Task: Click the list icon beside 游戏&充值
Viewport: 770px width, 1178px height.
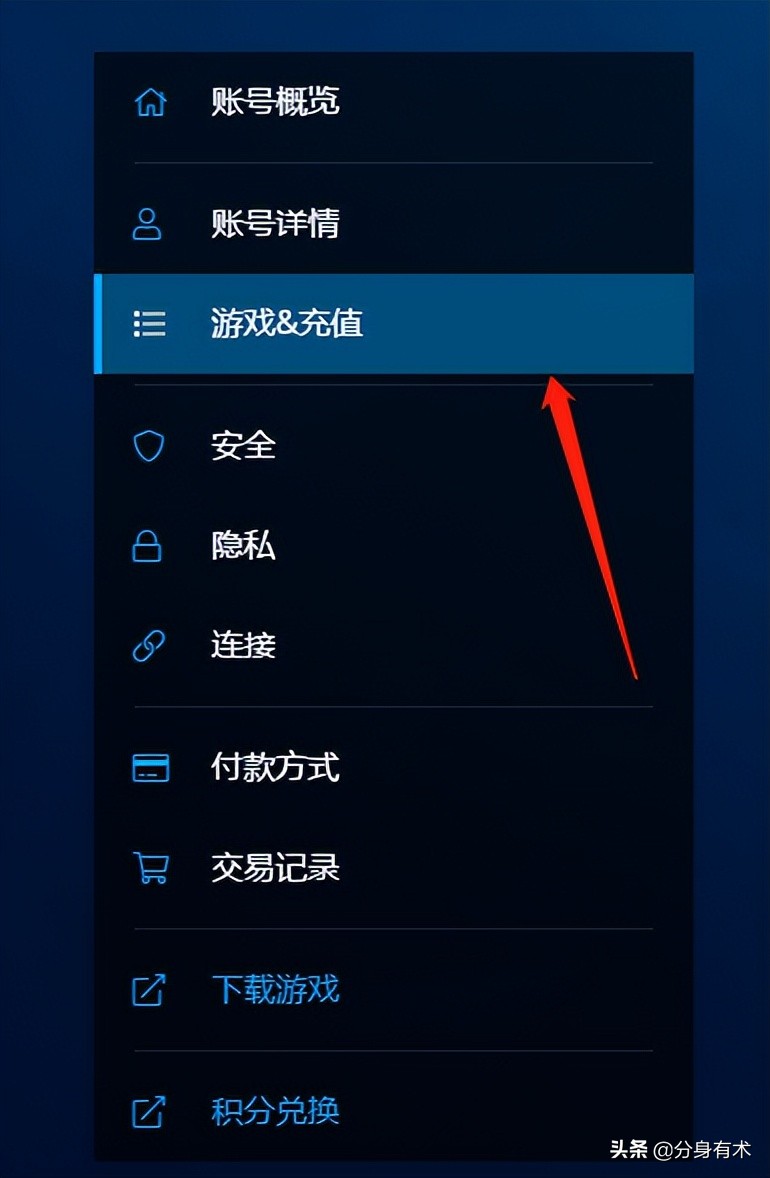Action: [x=149, y=324]
